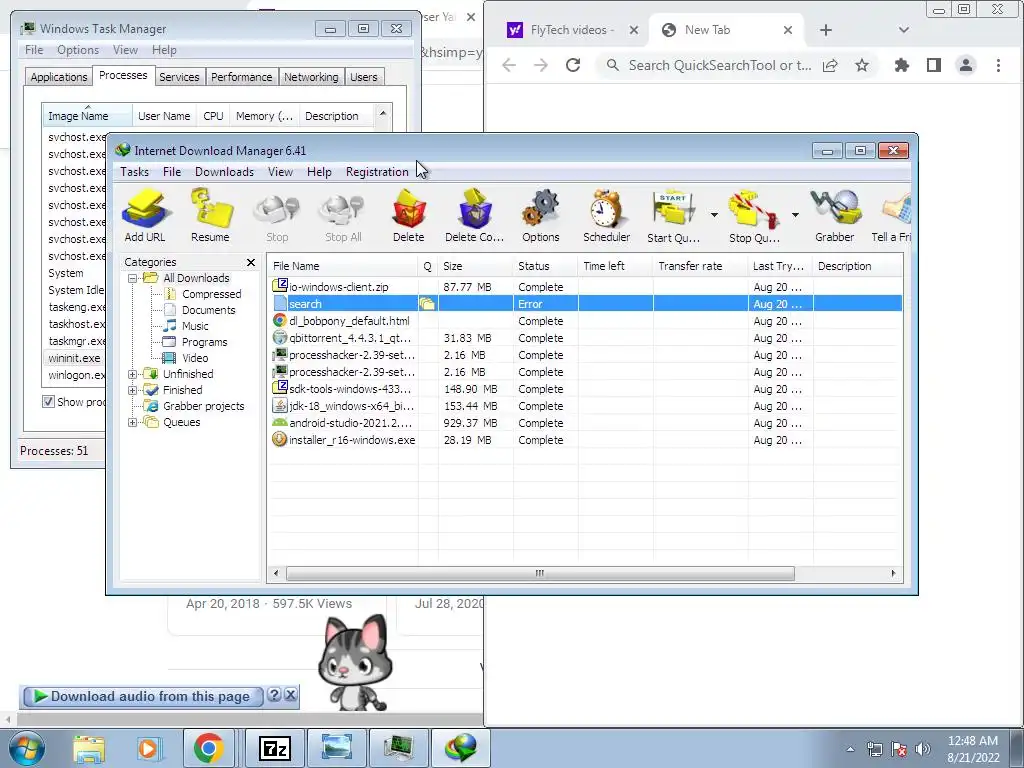1024x768 pixels.
Task: Switch to Performance tab in Task Manager
Action: tap(242, 77)
